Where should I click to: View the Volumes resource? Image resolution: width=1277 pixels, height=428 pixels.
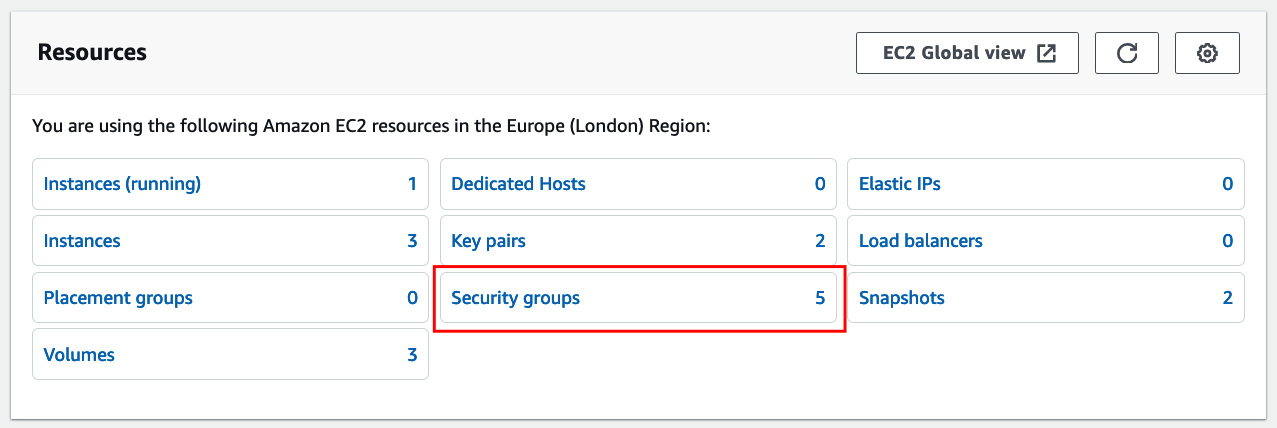(79, 355)
